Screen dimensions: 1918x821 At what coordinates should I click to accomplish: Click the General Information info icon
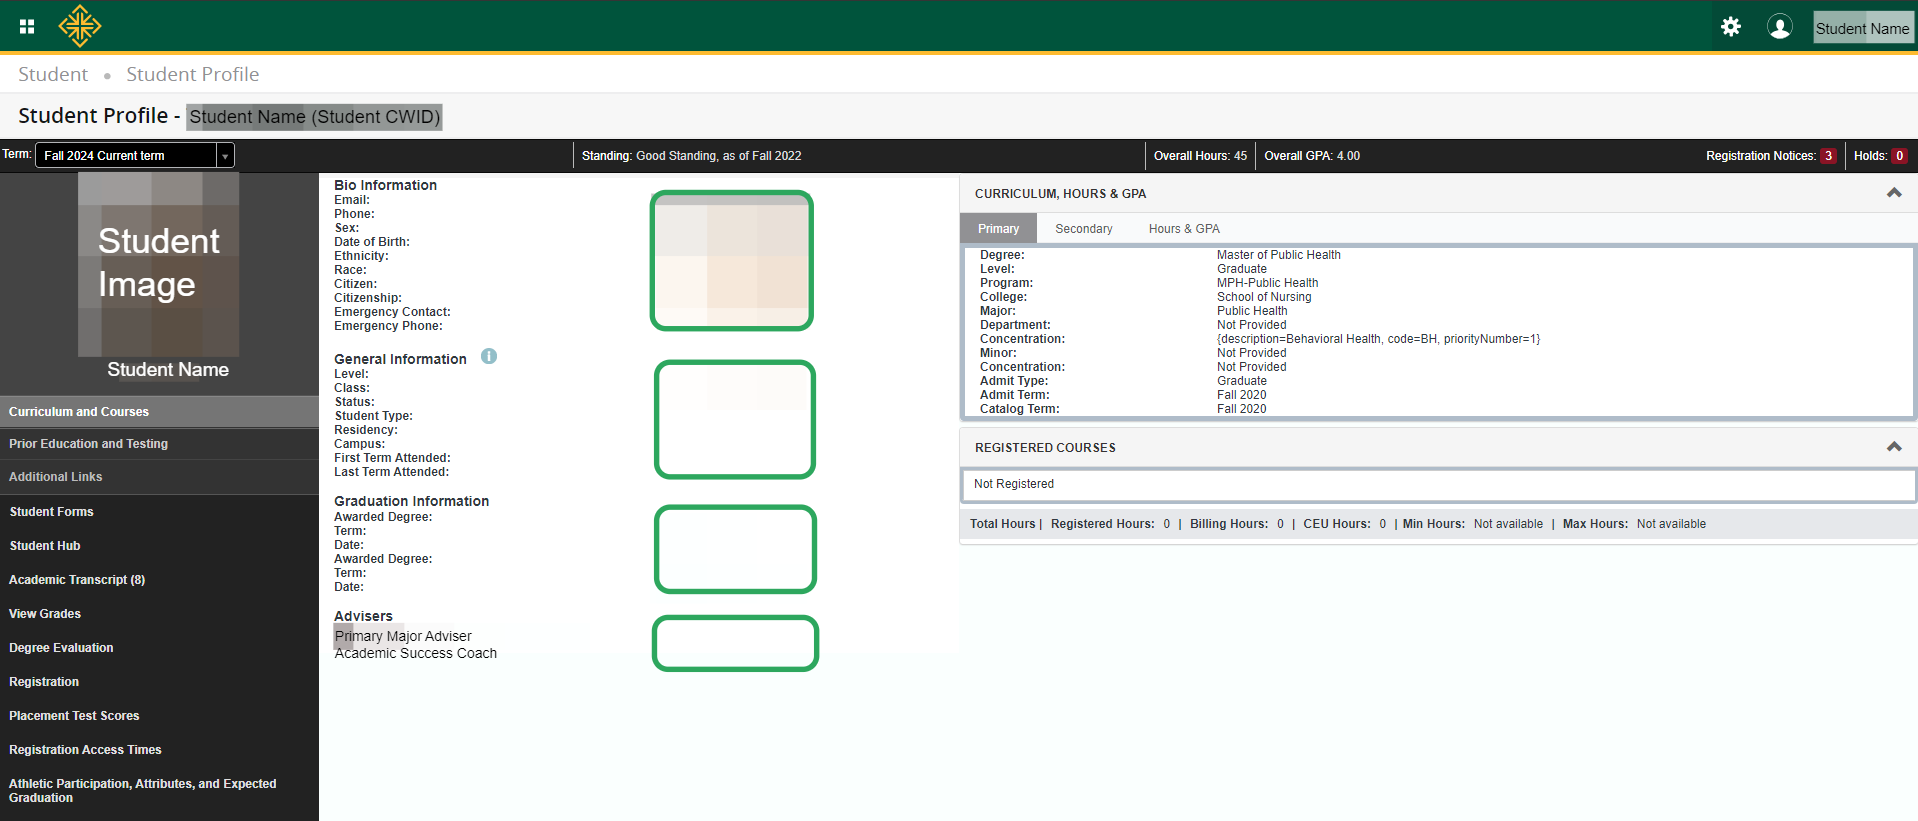click(489, 356)
